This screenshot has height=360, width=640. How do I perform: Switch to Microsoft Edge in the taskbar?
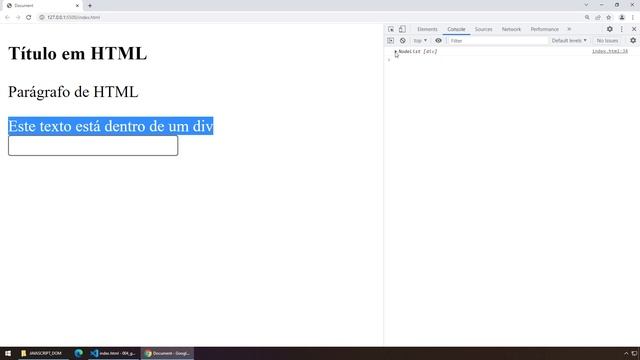pyautogui.click(x=79, y=353)
